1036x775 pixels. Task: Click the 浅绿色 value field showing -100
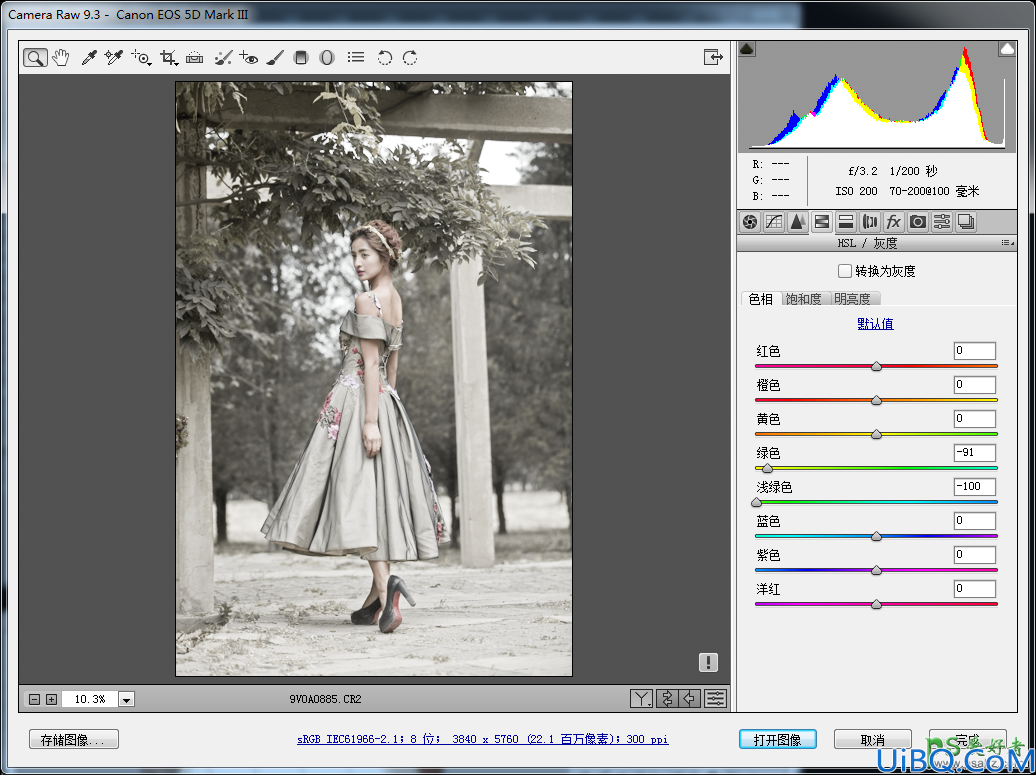(x=975, y=487)
